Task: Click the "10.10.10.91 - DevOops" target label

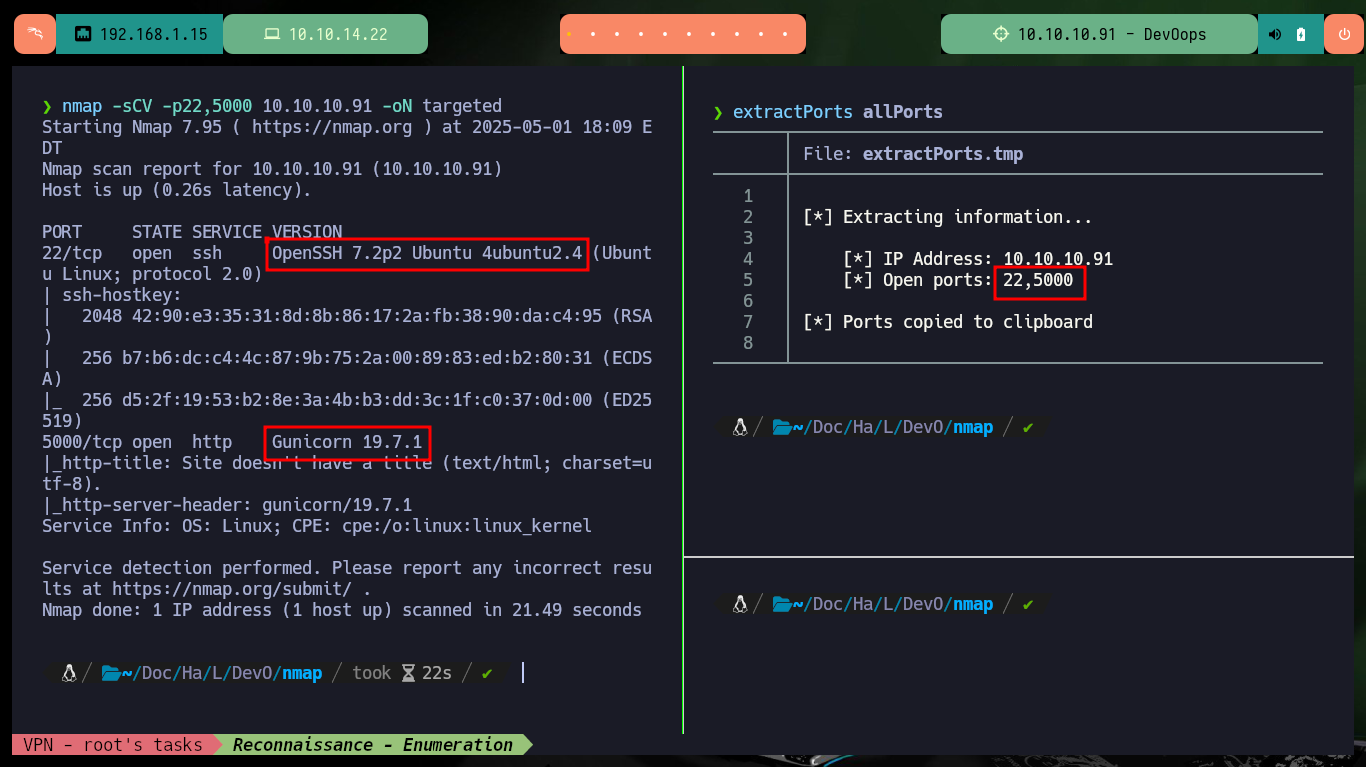Action: pos(1112,34)
